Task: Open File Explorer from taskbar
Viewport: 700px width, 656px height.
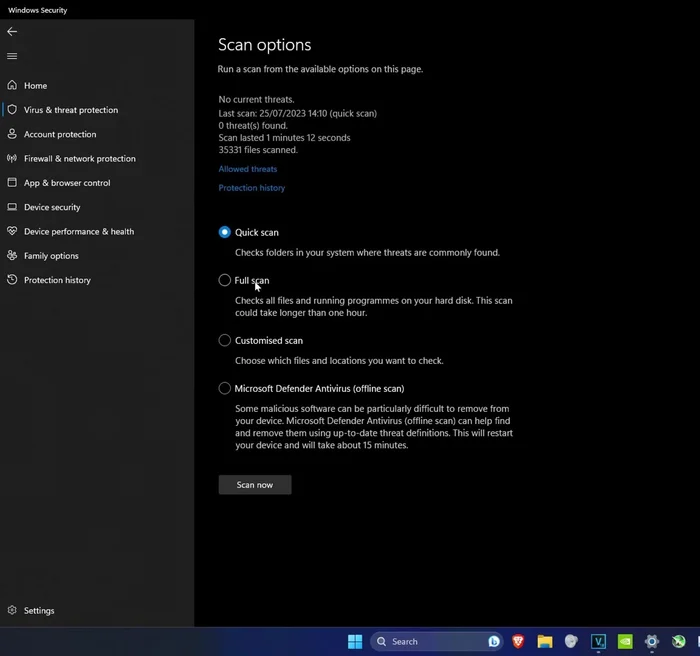Action: click(545, 642)
